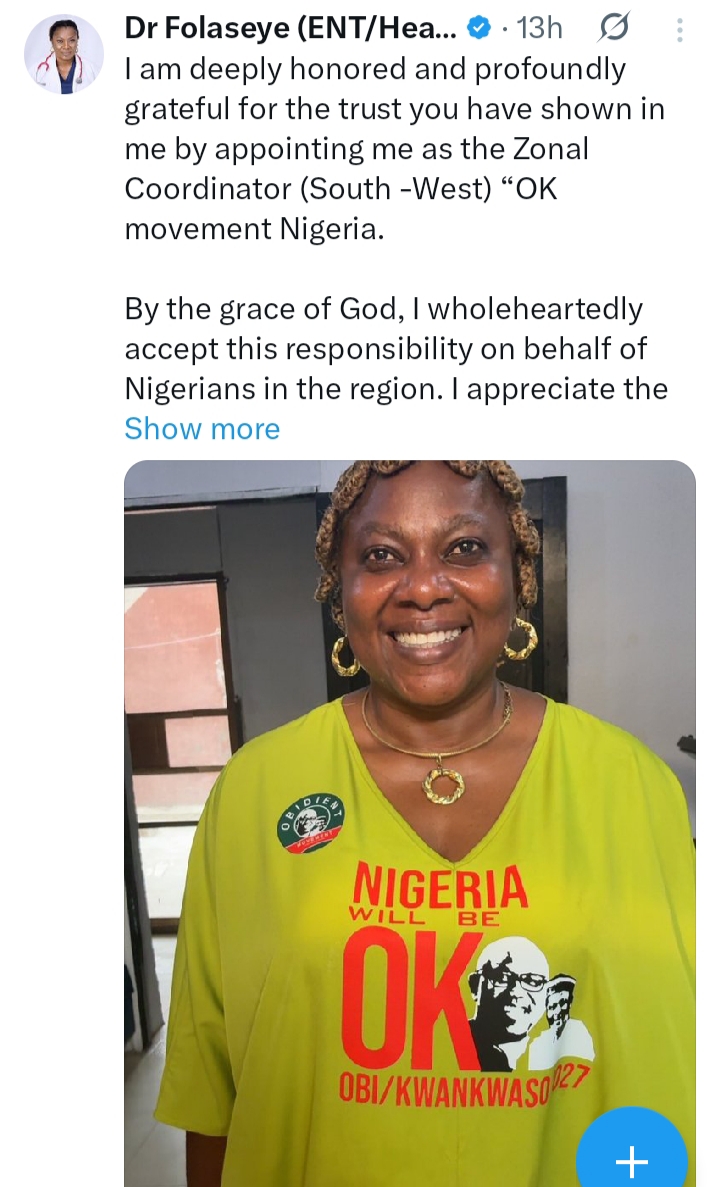Click the tweet's first paragraph about Zonal Coordinator
Screen dimensions: 720x1187
[390, 149]
